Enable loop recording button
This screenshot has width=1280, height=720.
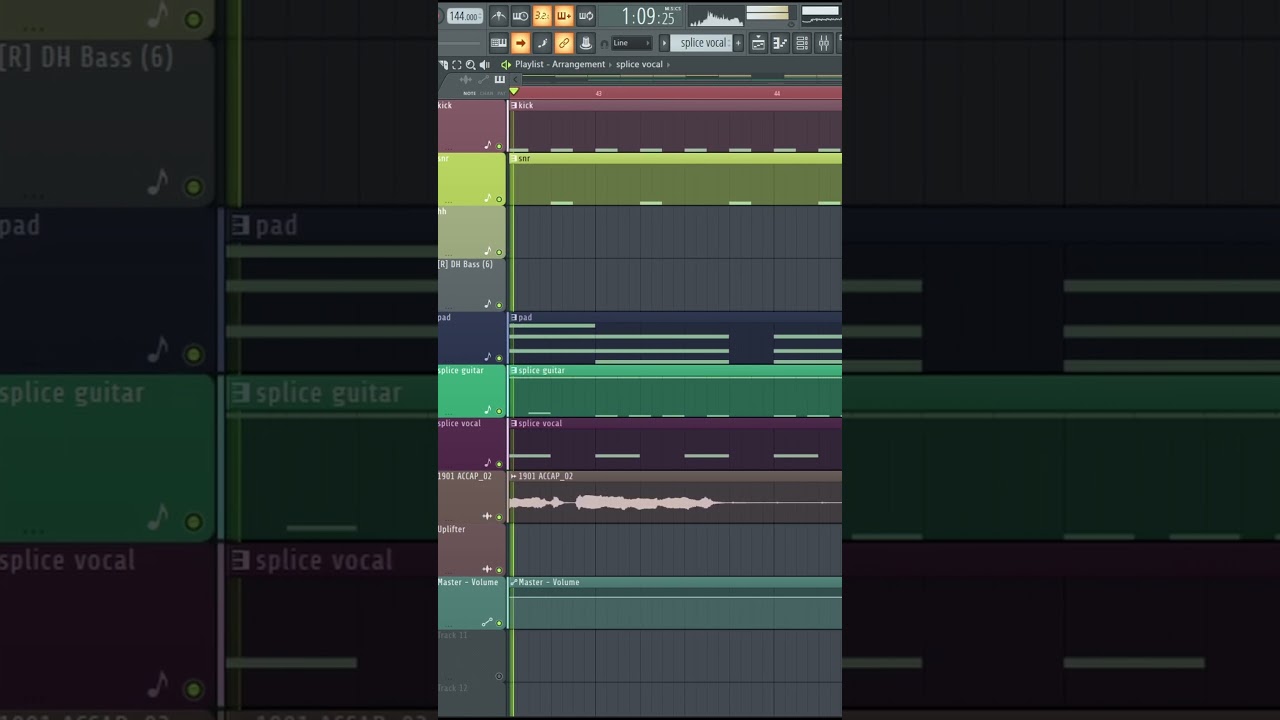[586, 16]
